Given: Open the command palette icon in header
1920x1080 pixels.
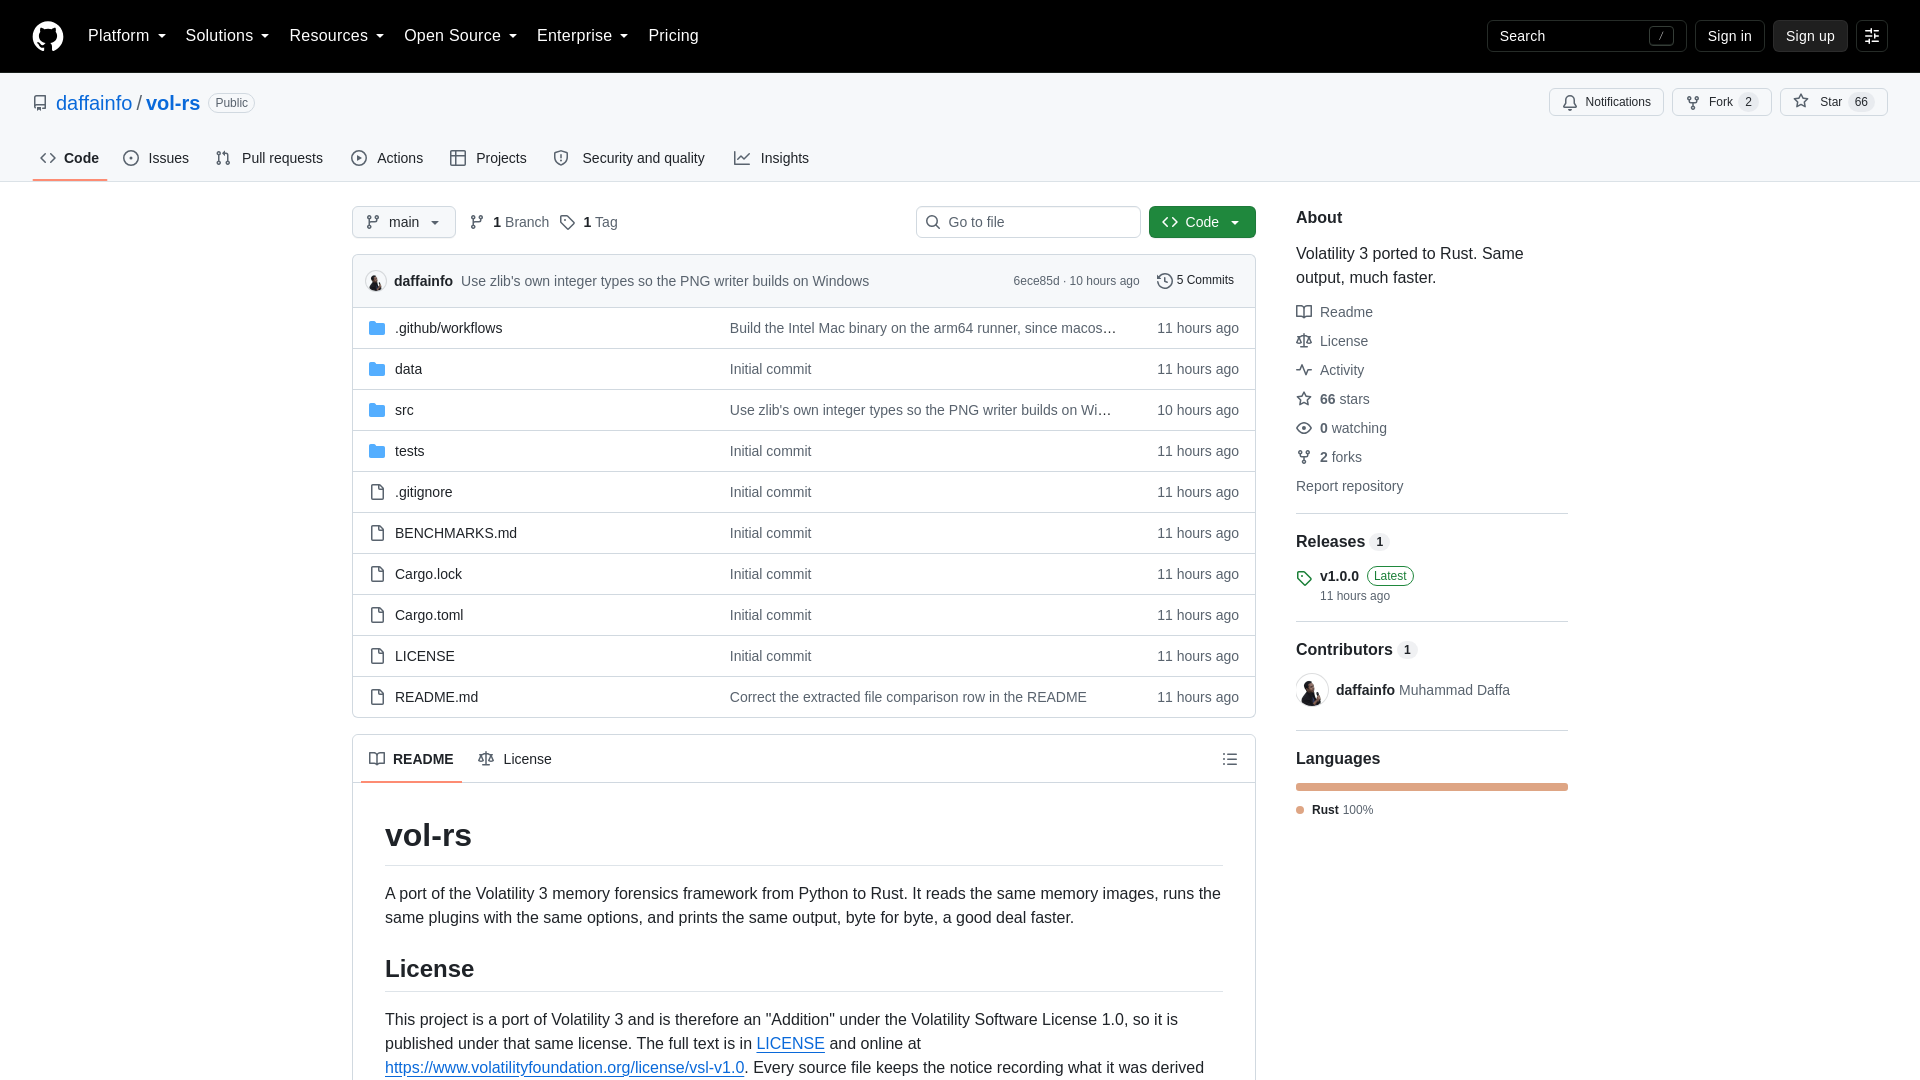Looking at the screenshot, I should pos(1872,36).
